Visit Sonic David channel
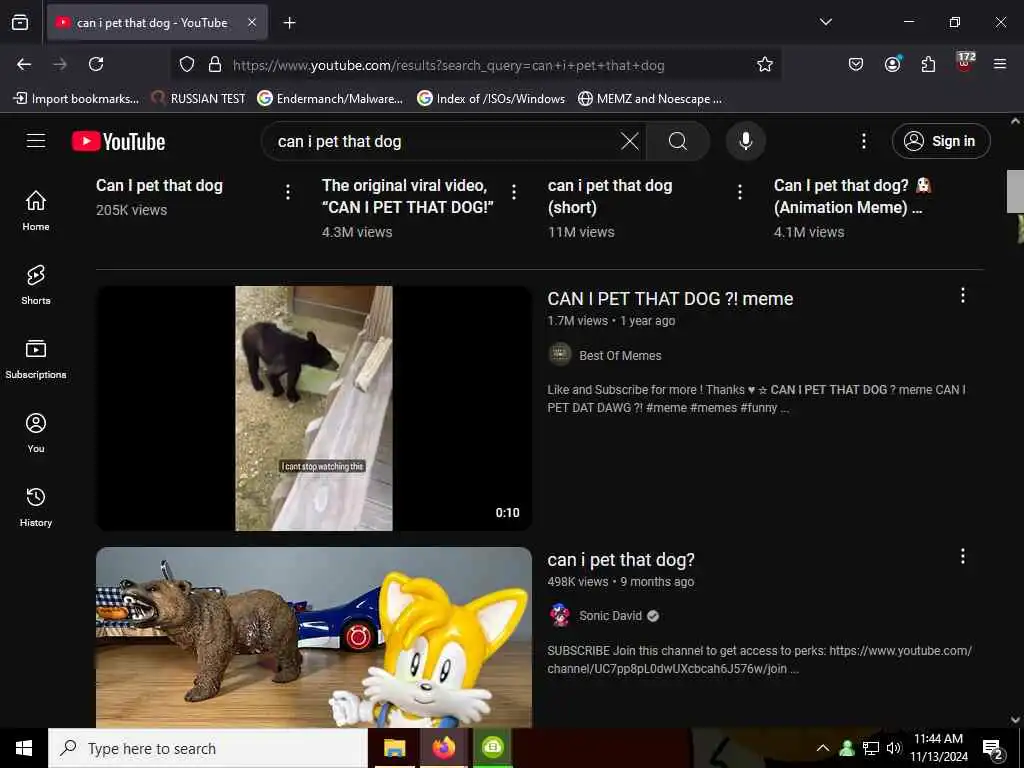1024x768 pixels. [610, 616]
